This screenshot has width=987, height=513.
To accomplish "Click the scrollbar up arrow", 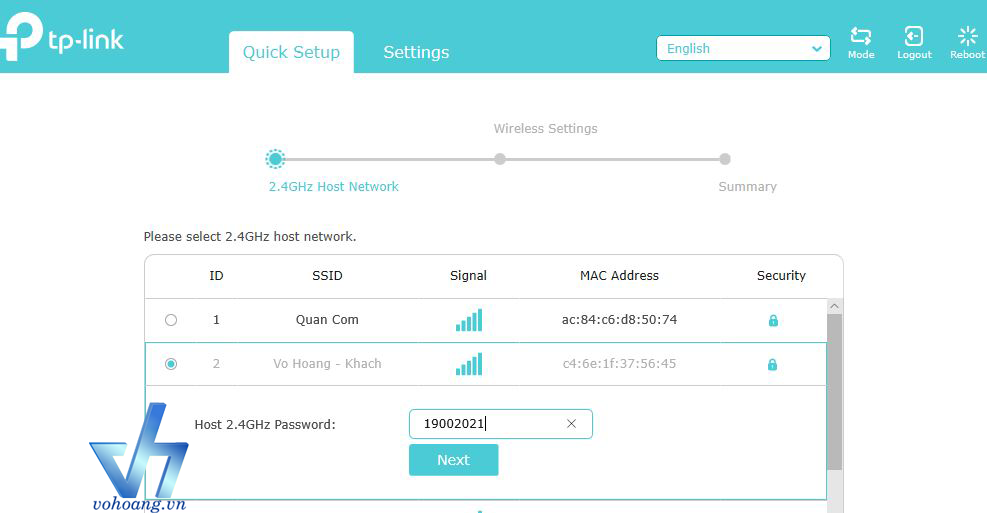I will [x=834, y=306].
